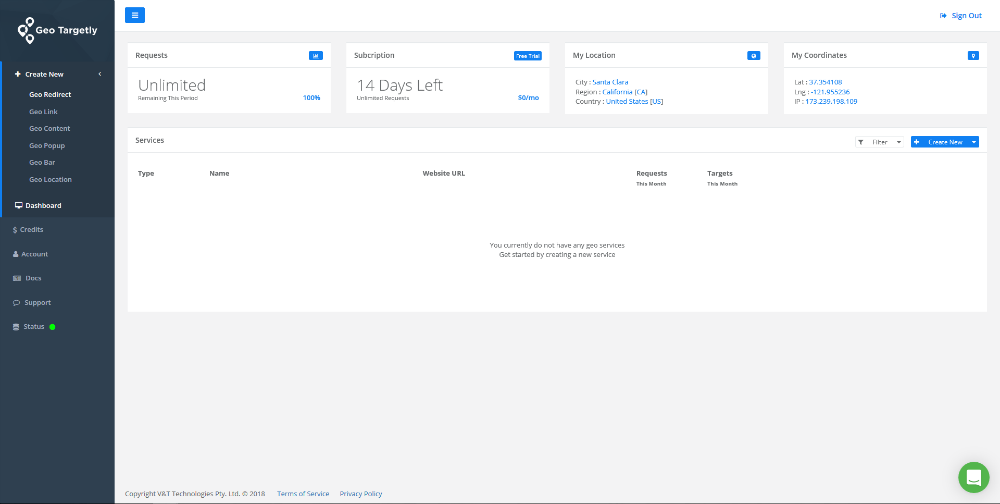Open the Account page

[x=31, y=254]
